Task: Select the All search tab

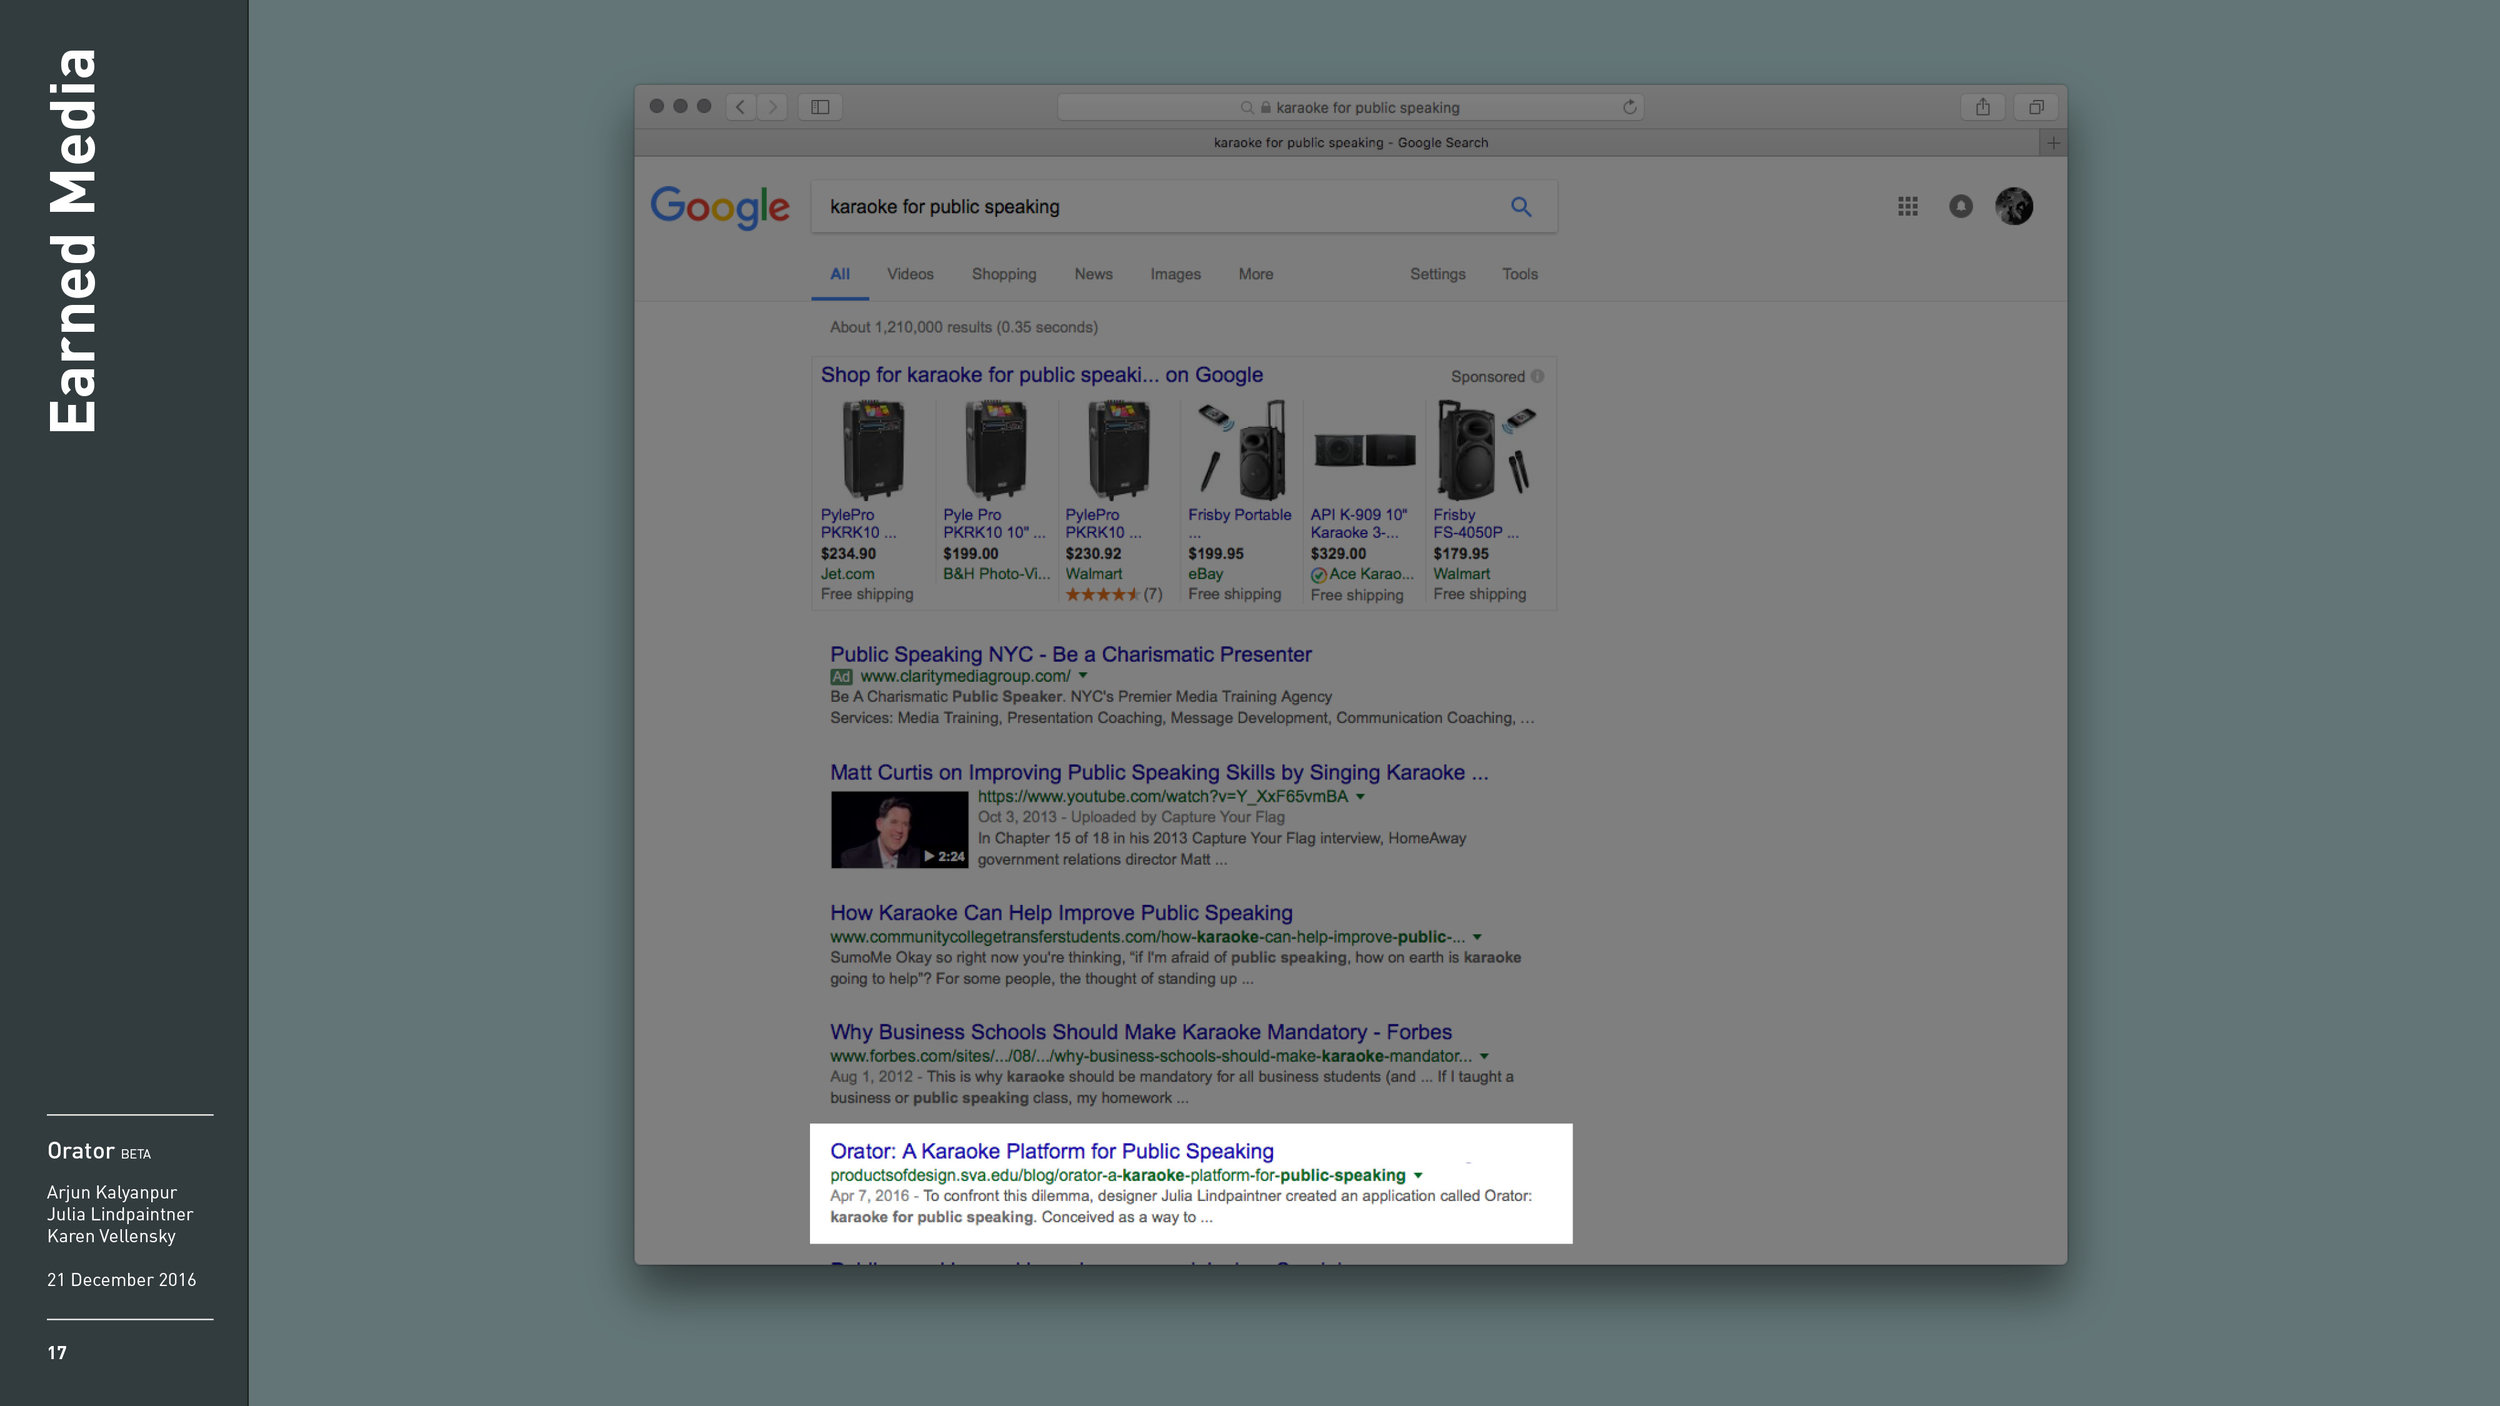Action: click(840, 274)
